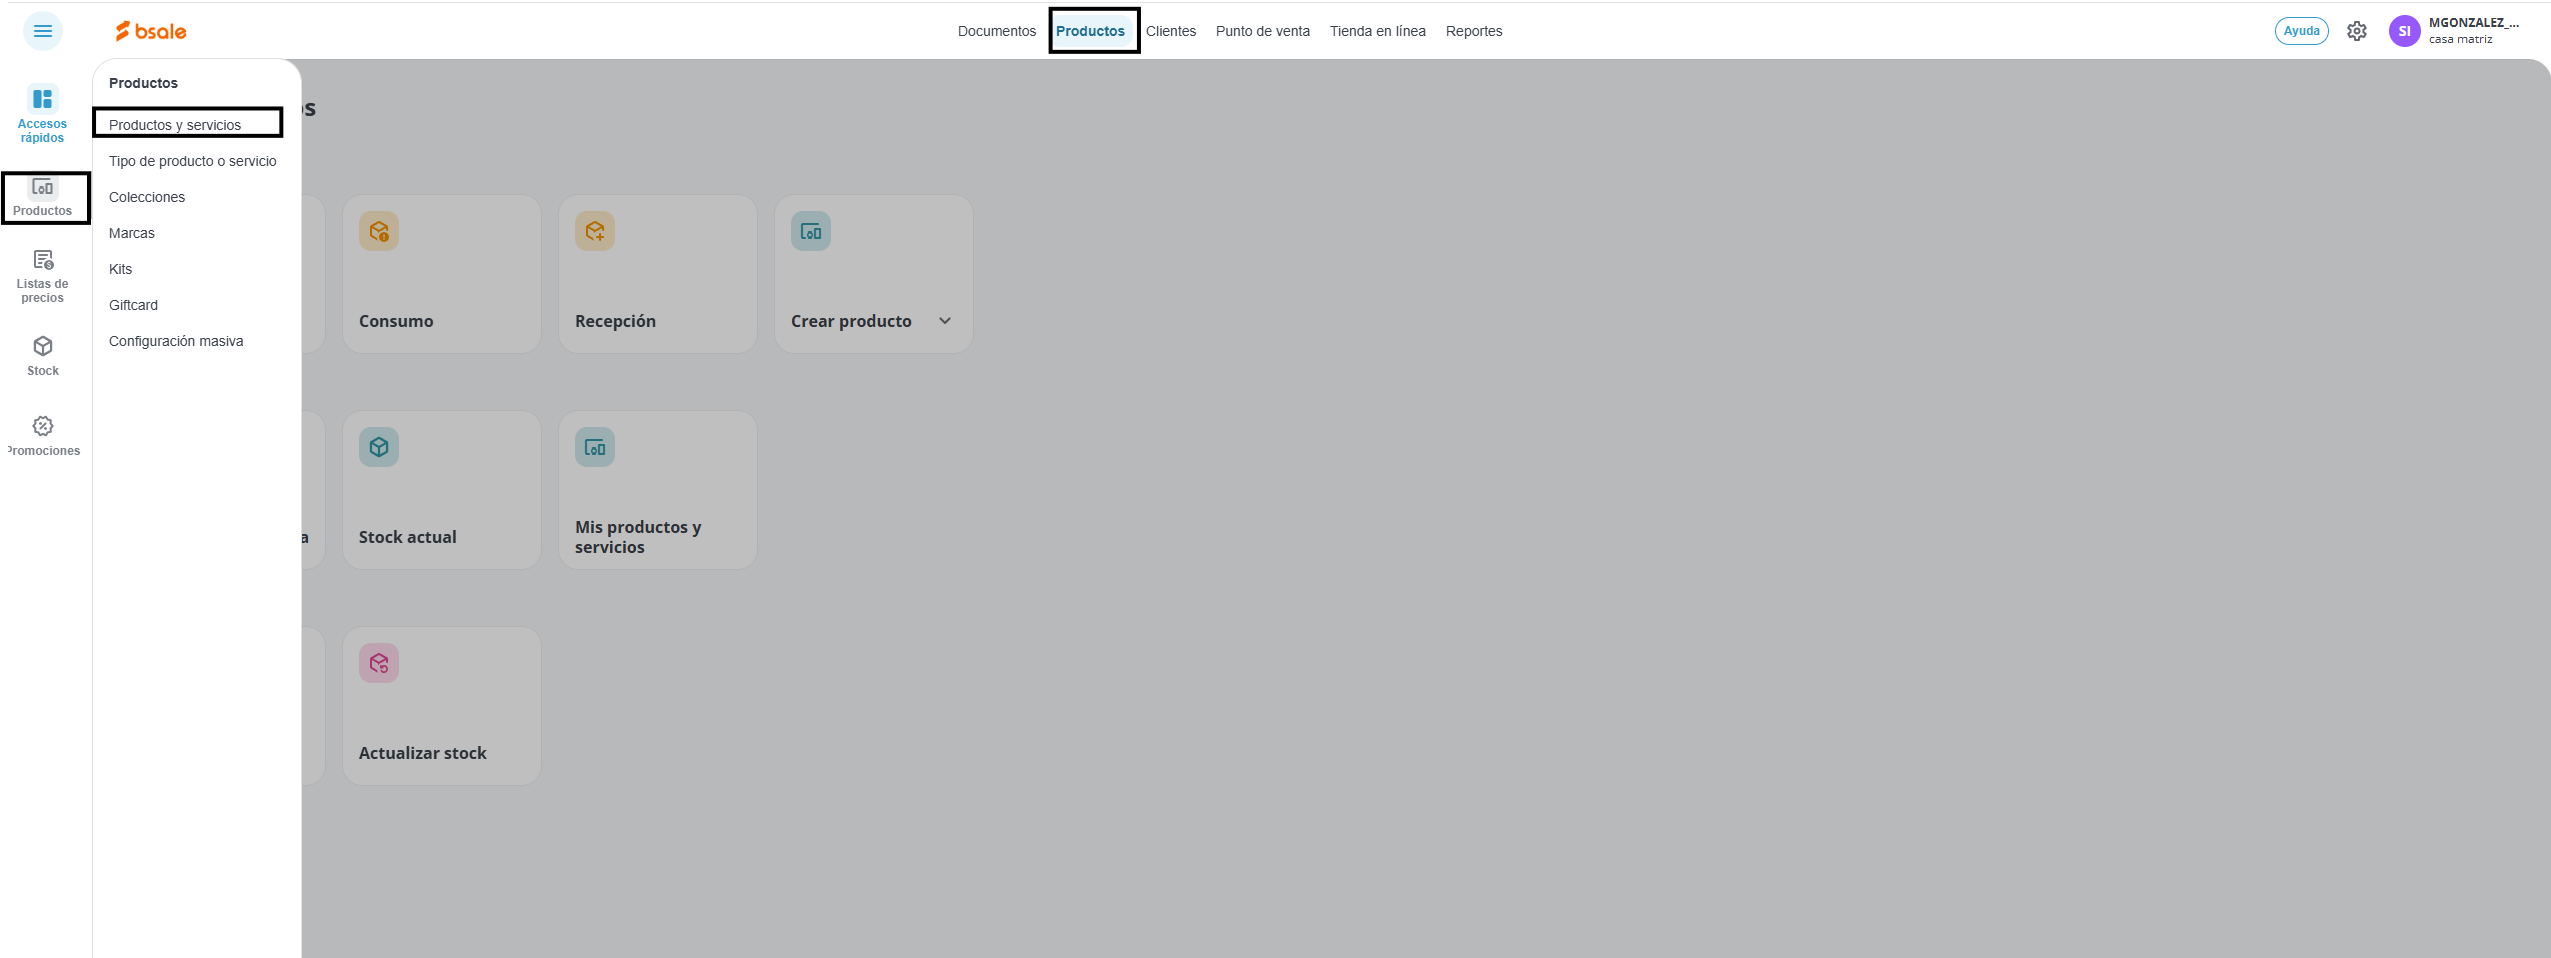Go to the bsale logo home
The width and height of the screenshot is (2551, 958).
151,31
